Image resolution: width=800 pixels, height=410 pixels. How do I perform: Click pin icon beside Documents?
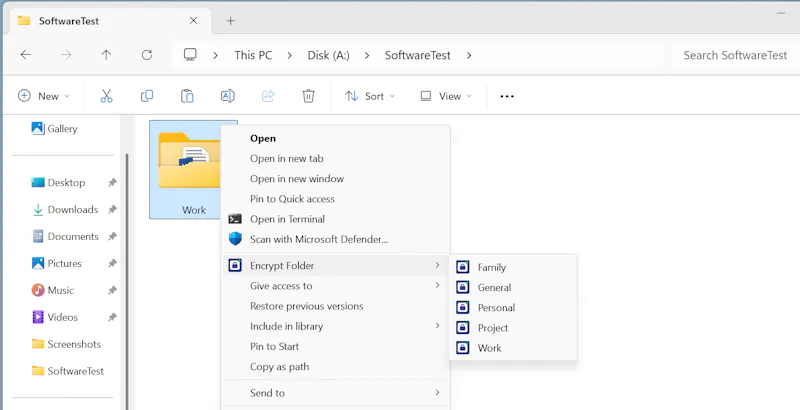pos(112,237)
